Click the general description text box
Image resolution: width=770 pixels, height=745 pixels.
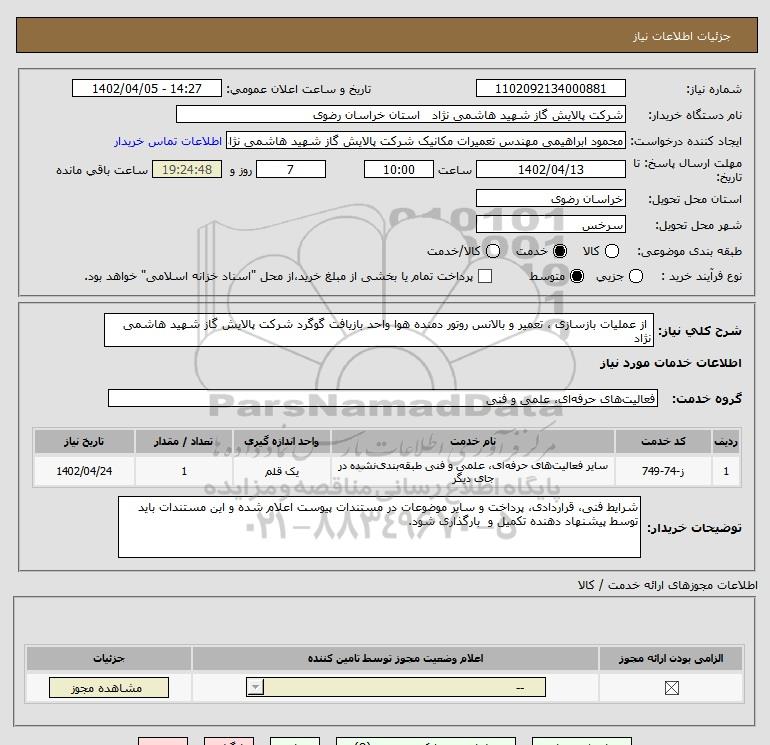click(379, 331)
